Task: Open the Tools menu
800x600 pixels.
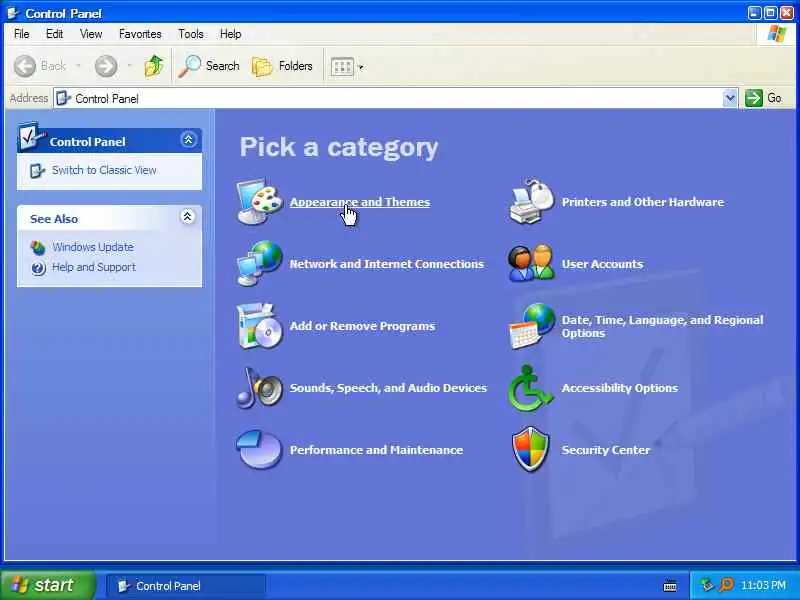Action: coord(191,34)
